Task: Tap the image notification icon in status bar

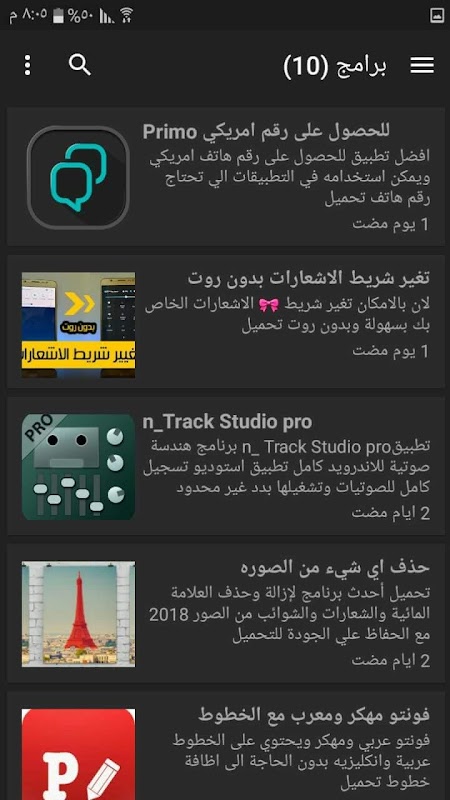Action: tap(437, 15)
